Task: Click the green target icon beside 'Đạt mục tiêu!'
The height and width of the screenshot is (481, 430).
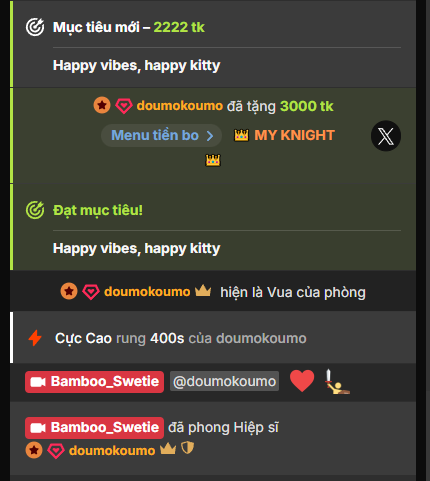Action: click(x=35, y=210)
